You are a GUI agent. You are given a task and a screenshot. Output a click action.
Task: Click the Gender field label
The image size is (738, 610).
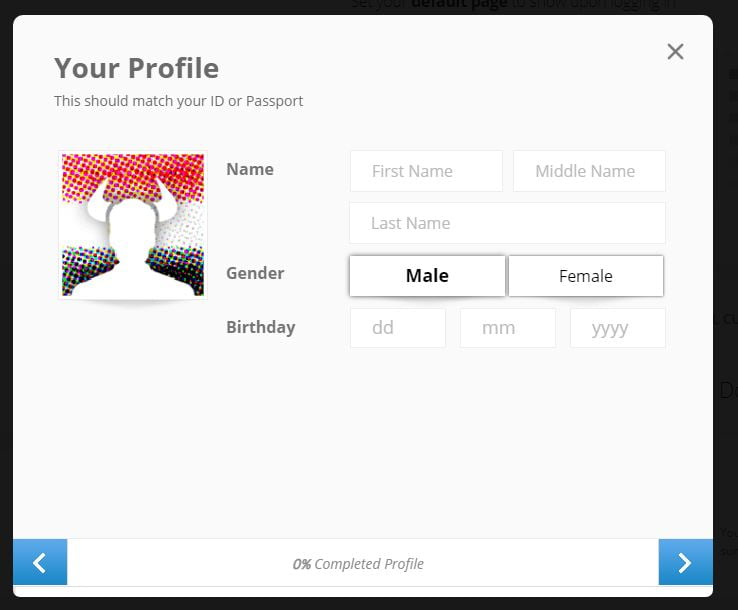click(255, 273)
